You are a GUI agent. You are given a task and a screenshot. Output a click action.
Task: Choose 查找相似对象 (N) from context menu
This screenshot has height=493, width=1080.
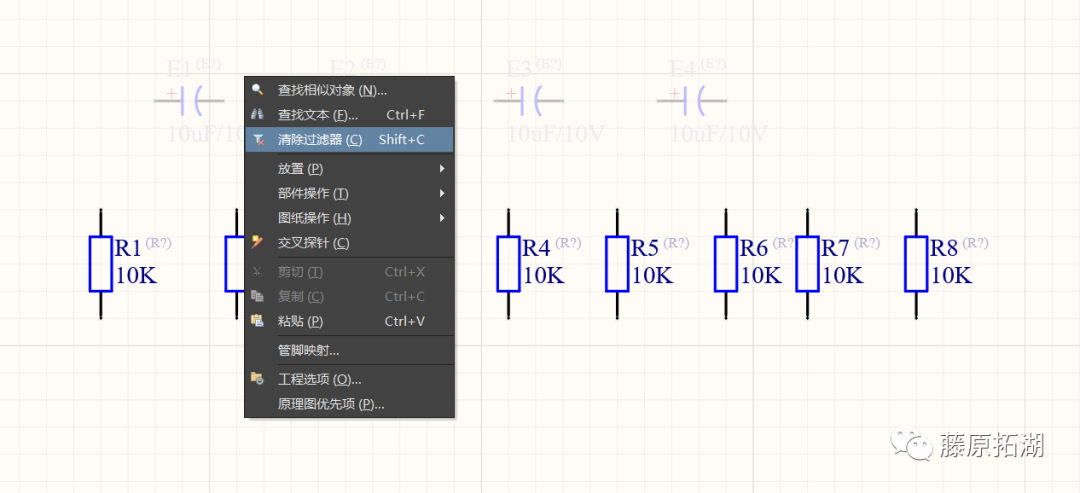(x=350, y=90)
